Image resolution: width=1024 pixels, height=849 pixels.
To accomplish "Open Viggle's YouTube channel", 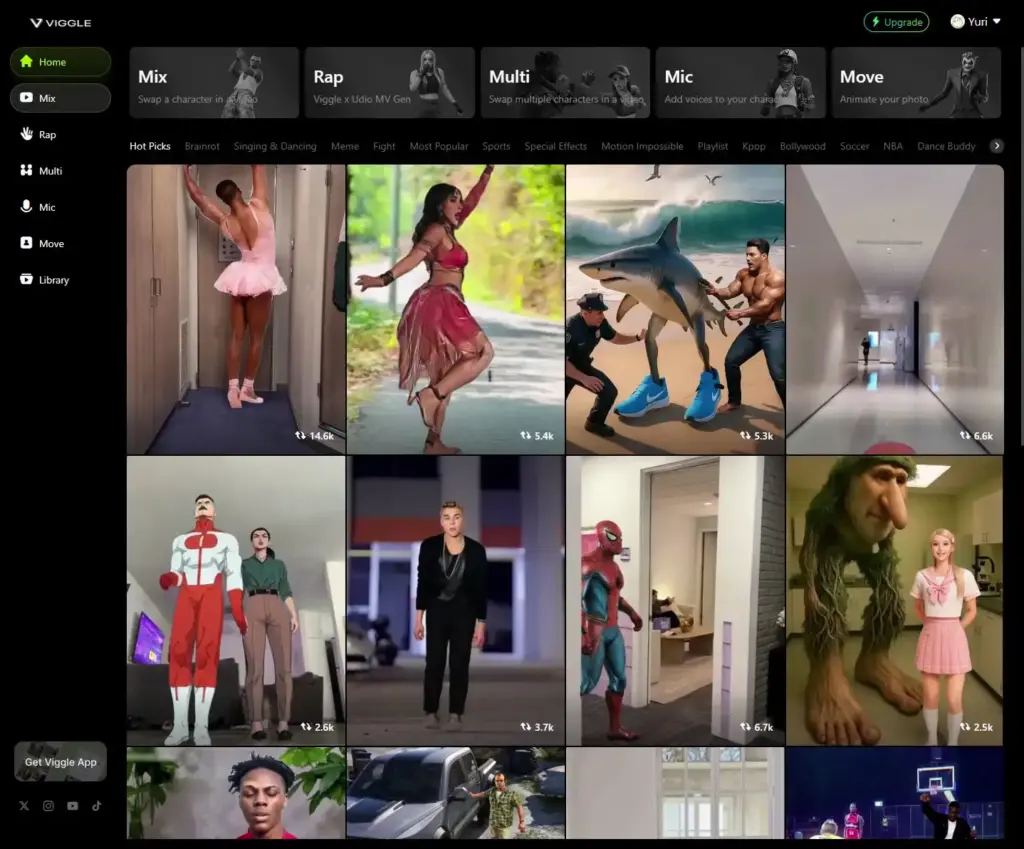I will point(72,806).
